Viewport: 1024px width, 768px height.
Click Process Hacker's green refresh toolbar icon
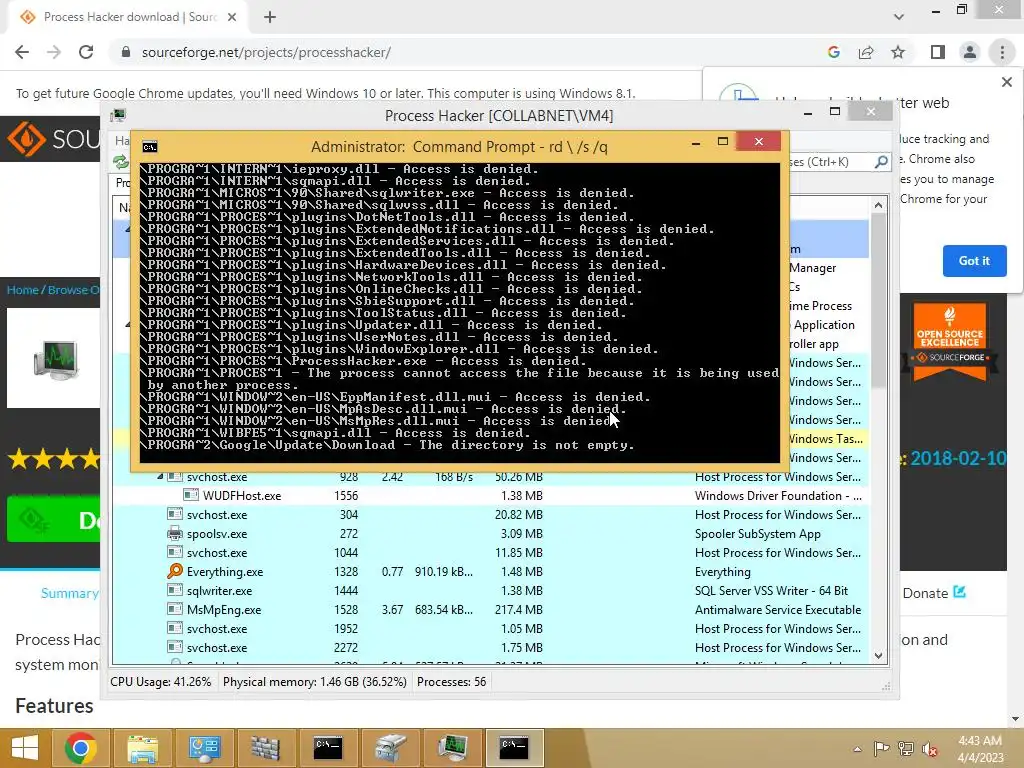pos(120,161)
